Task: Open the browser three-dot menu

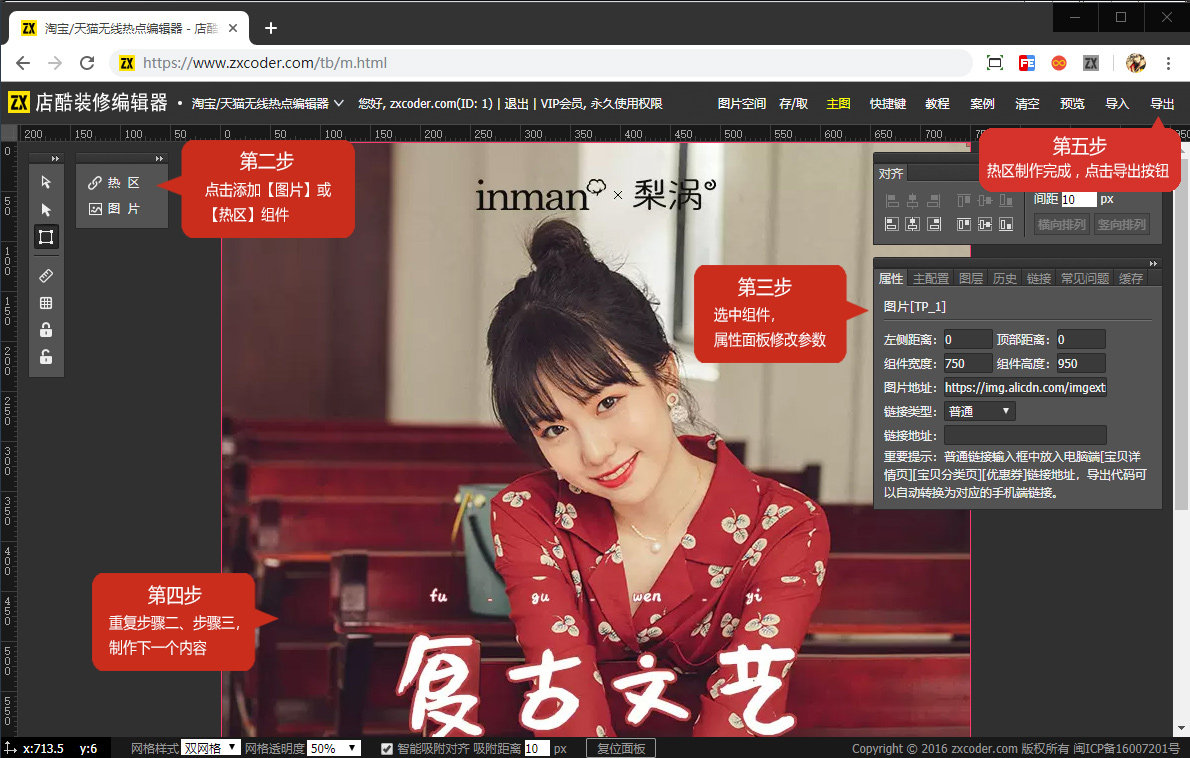Action: (x=1168, y=63)
